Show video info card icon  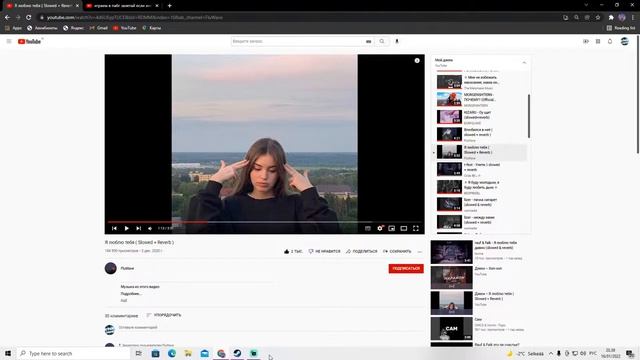[417, 60]
